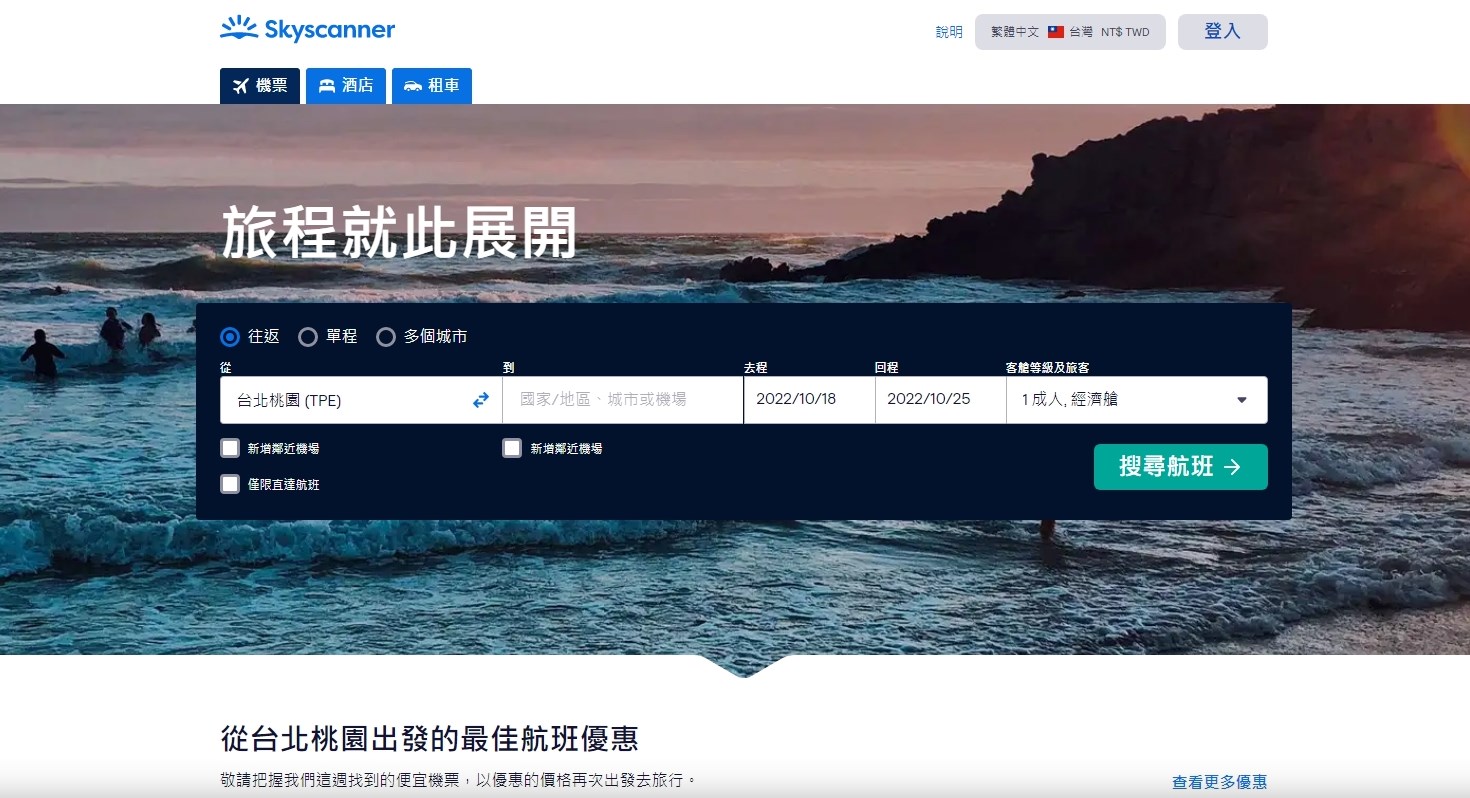The image size is (1470, 798).
Task: Check 新增鄰近機場 under the origin field
Action: coord(230,448)
